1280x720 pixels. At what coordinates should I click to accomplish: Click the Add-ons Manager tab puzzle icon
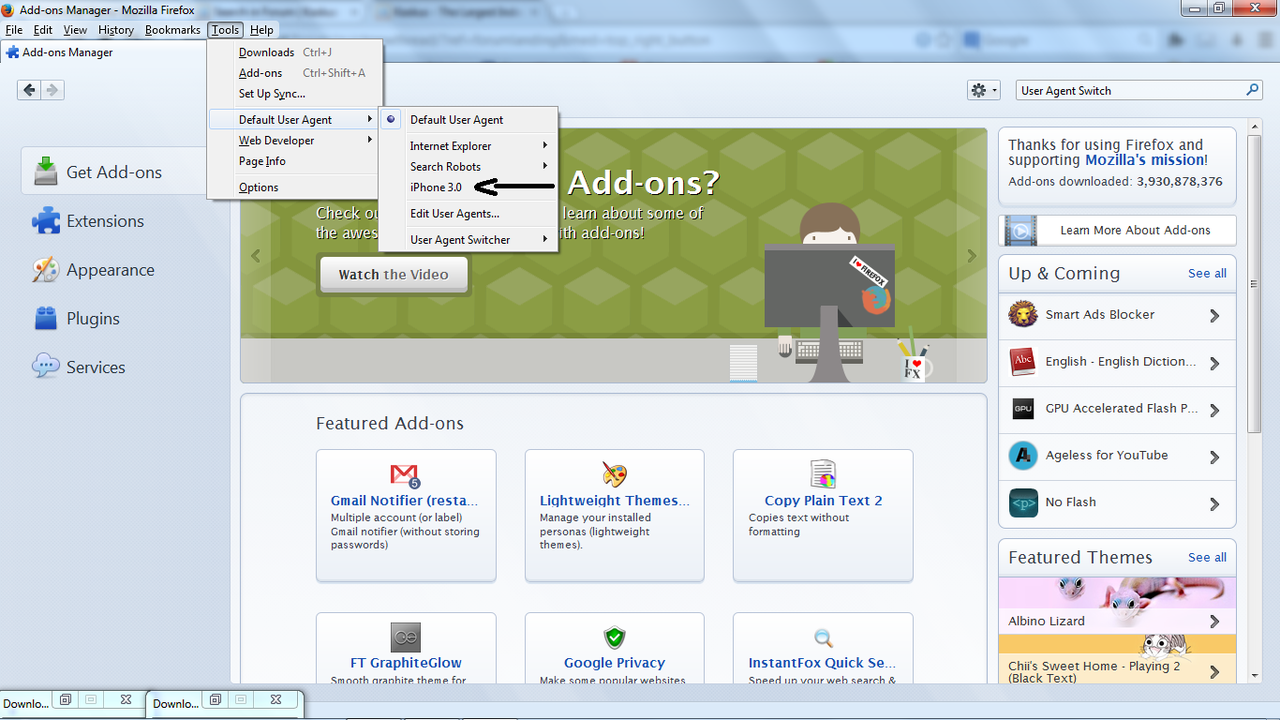(12, 52)
